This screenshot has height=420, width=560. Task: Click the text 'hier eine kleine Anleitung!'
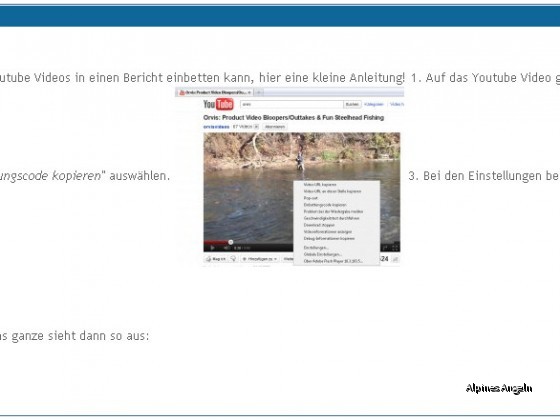click(332, 78)
